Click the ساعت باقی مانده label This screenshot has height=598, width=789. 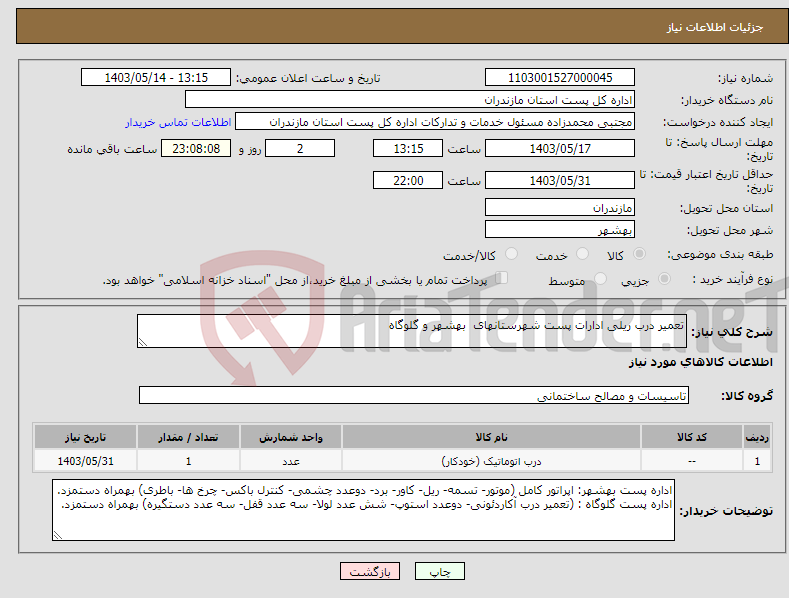click(112, 150)
